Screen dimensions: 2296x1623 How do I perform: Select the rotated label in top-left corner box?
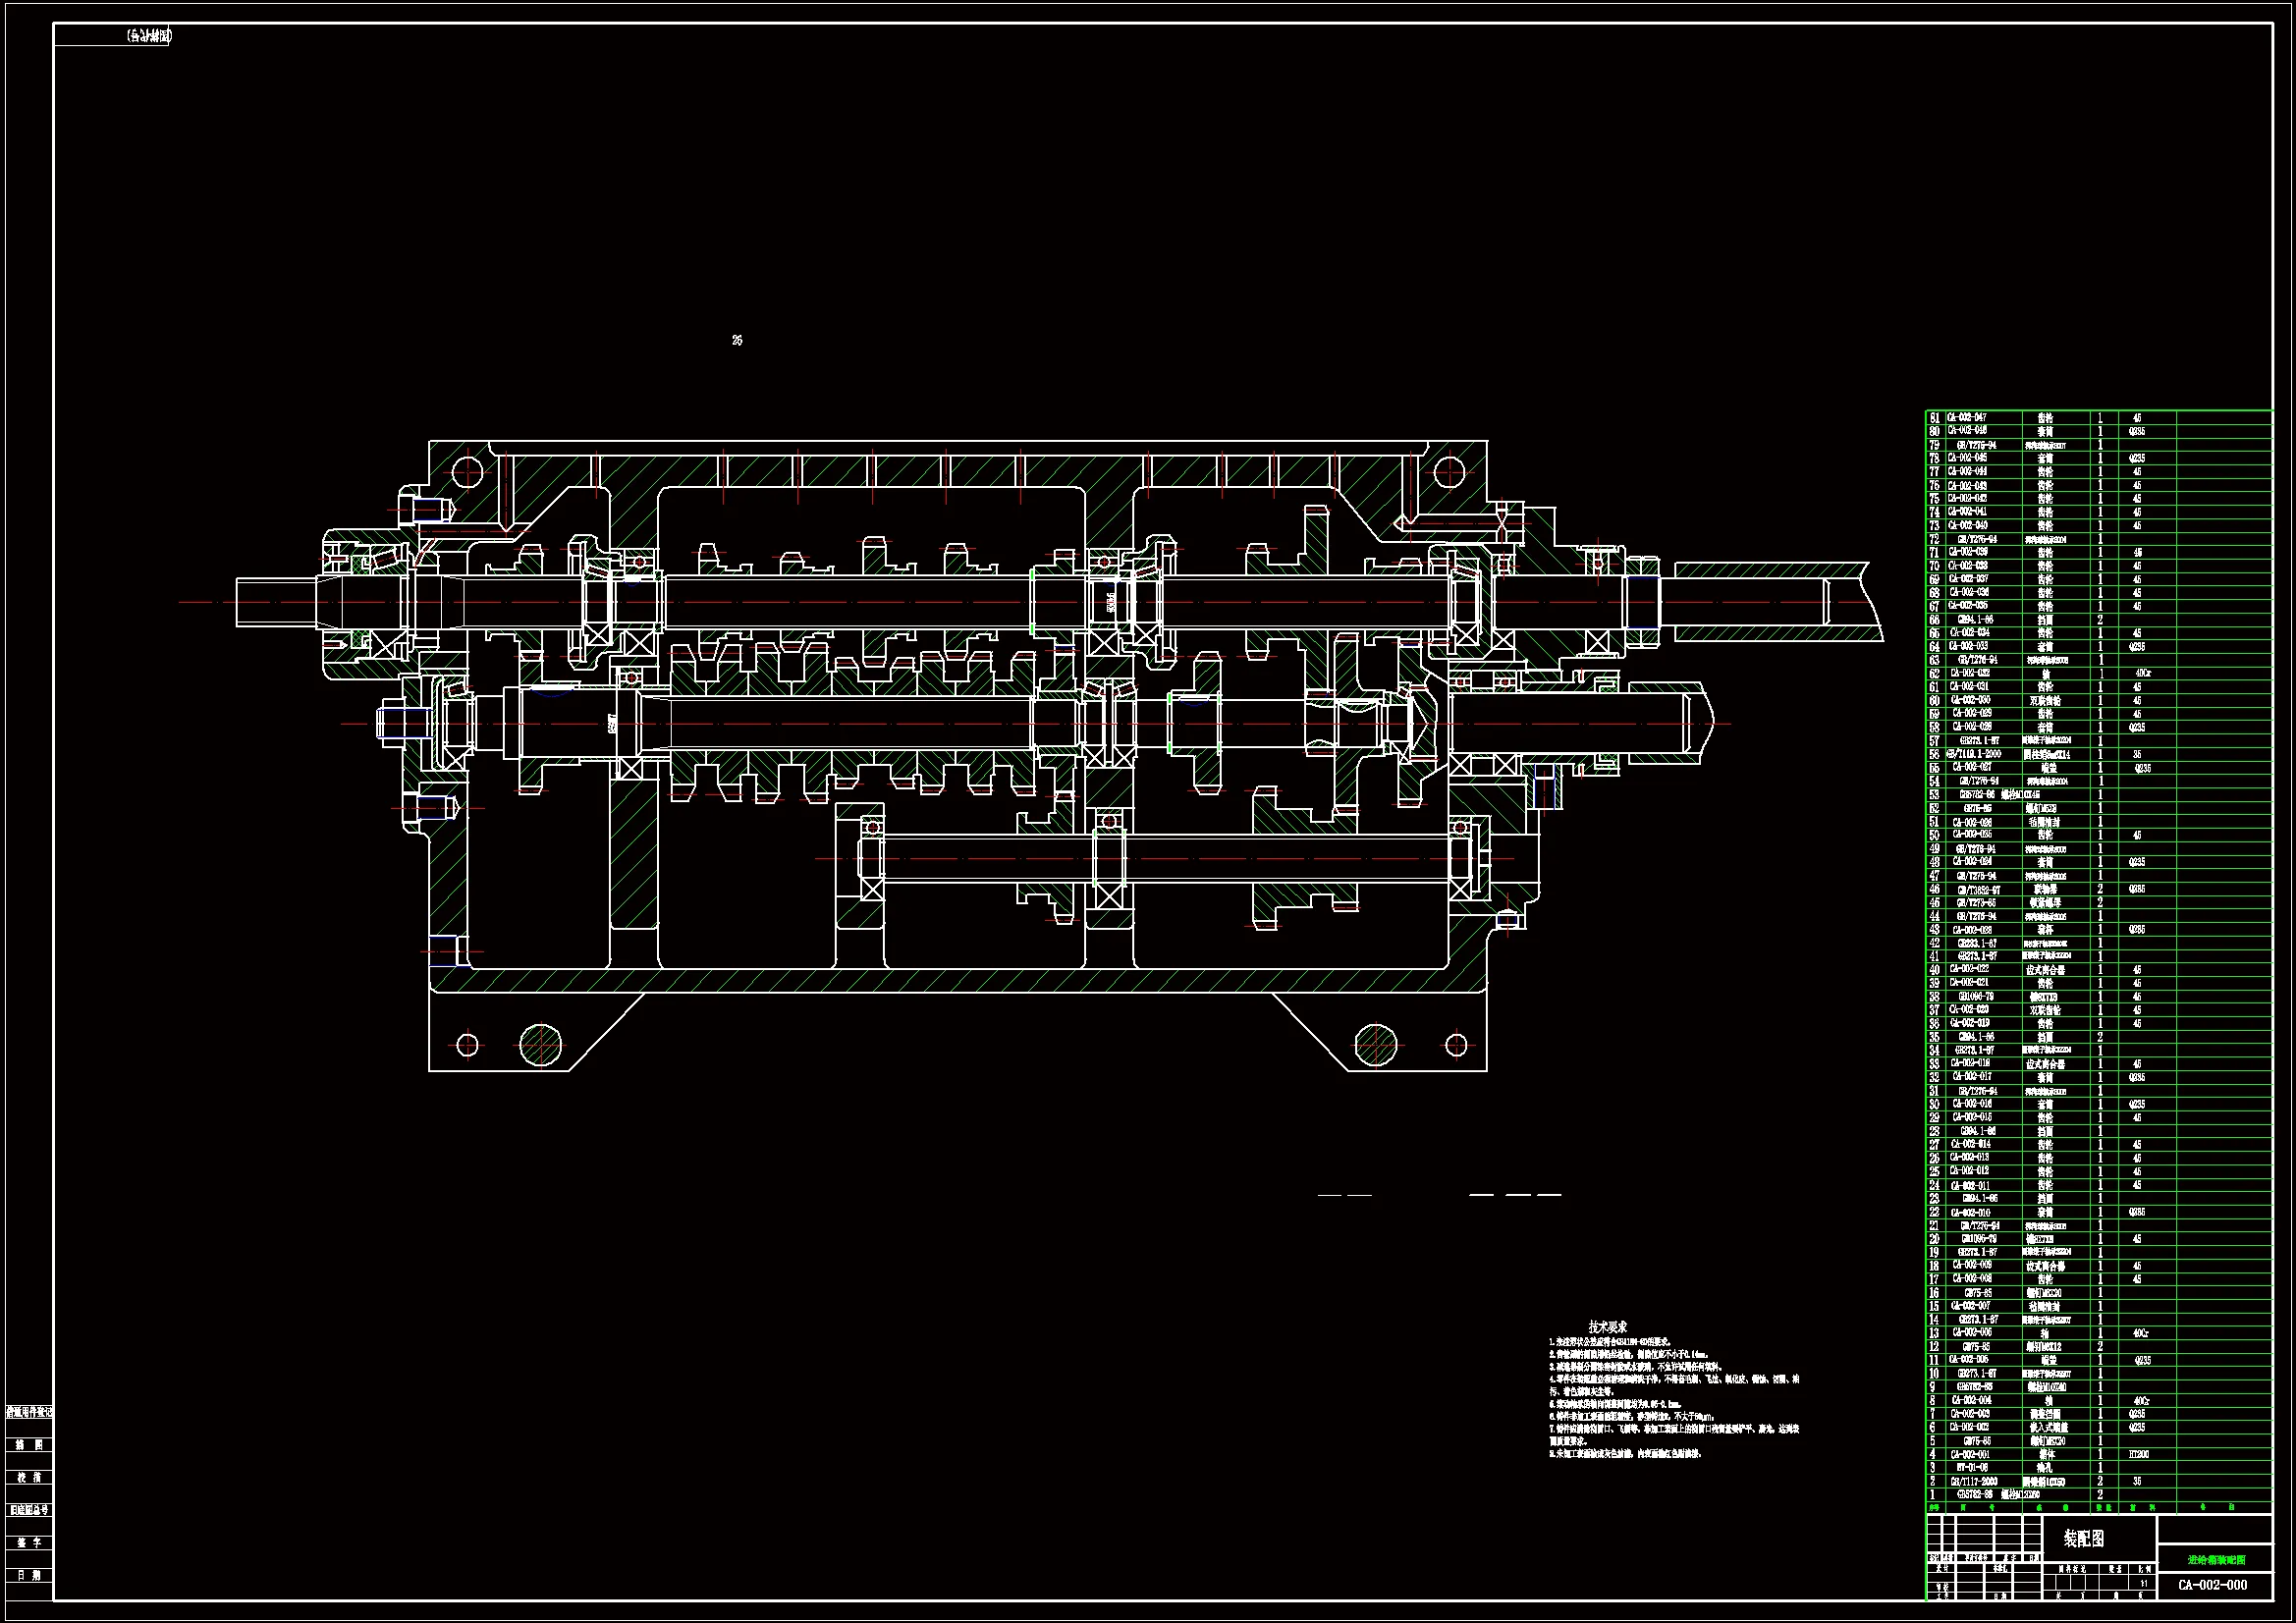(x=148, y=36)
